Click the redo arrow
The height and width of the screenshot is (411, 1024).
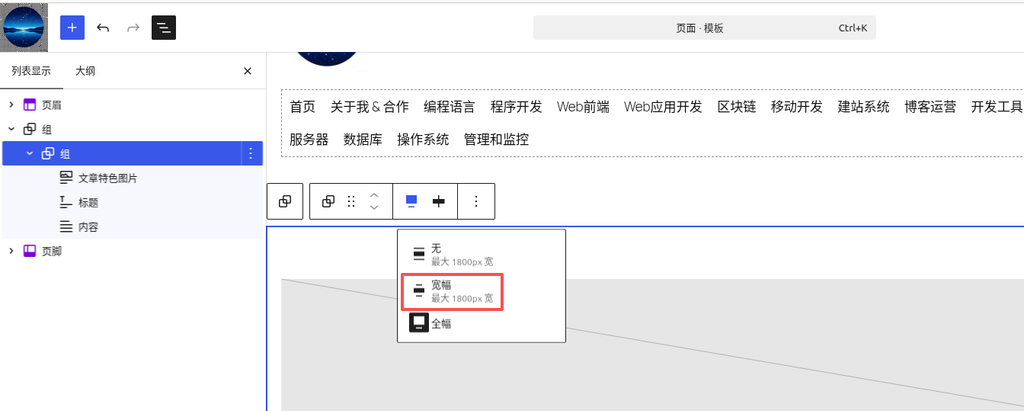click(133, 27)
